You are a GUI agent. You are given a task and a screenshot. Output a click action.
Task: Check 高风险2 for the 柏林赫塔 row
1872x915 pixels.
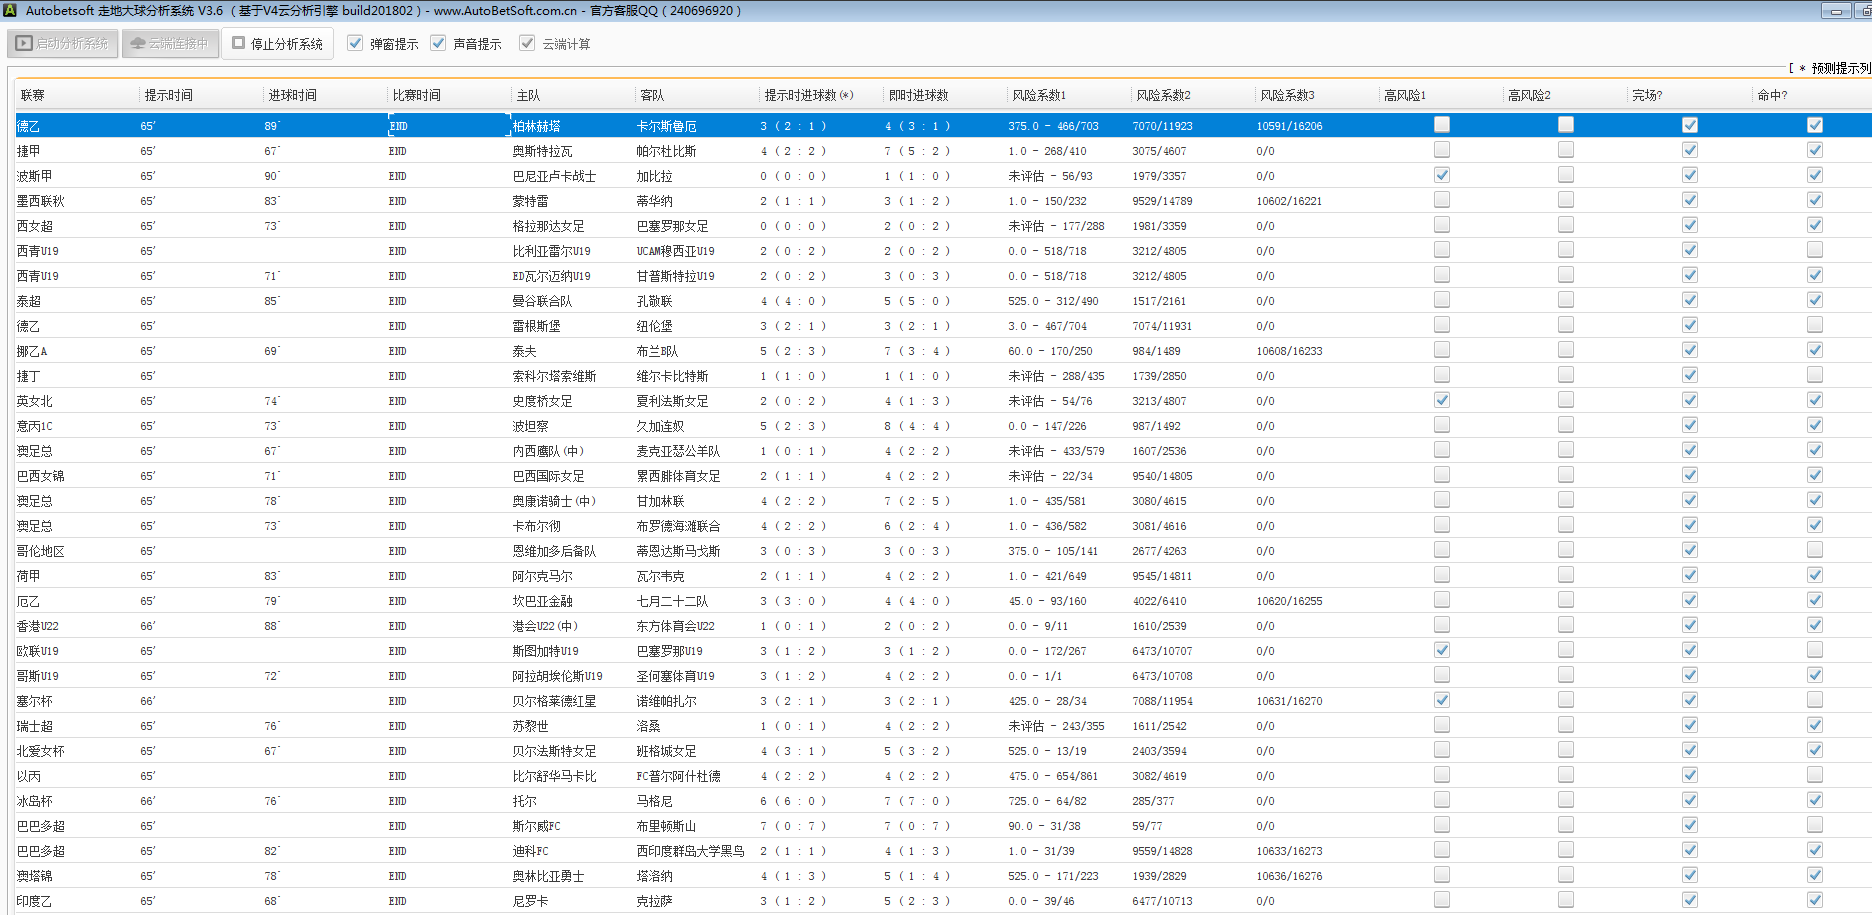(1565, 125)
